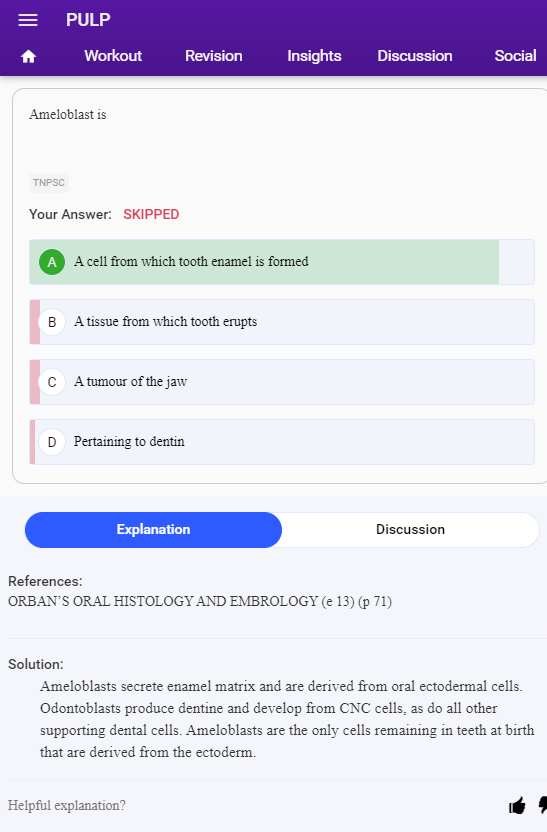Choose answer "A tumour of the jaw"
The height and width of the screenshot is (832, 547).
click(x=282, y=382)
